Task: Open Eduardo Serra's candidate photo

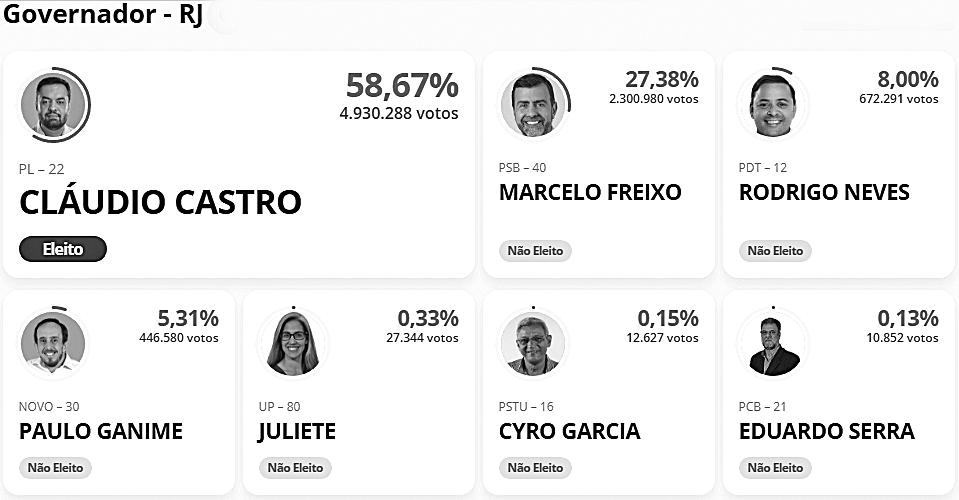Action: [x=773, y=342]
